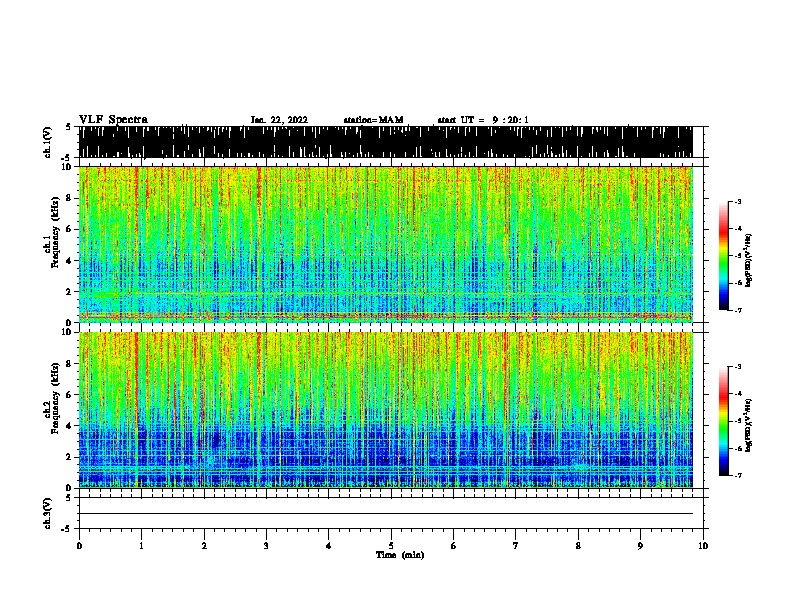The height and width of the screenshot is (612, 792).
Task: Click the ch.2 spectrogram color bar
Action: point(723,421)
